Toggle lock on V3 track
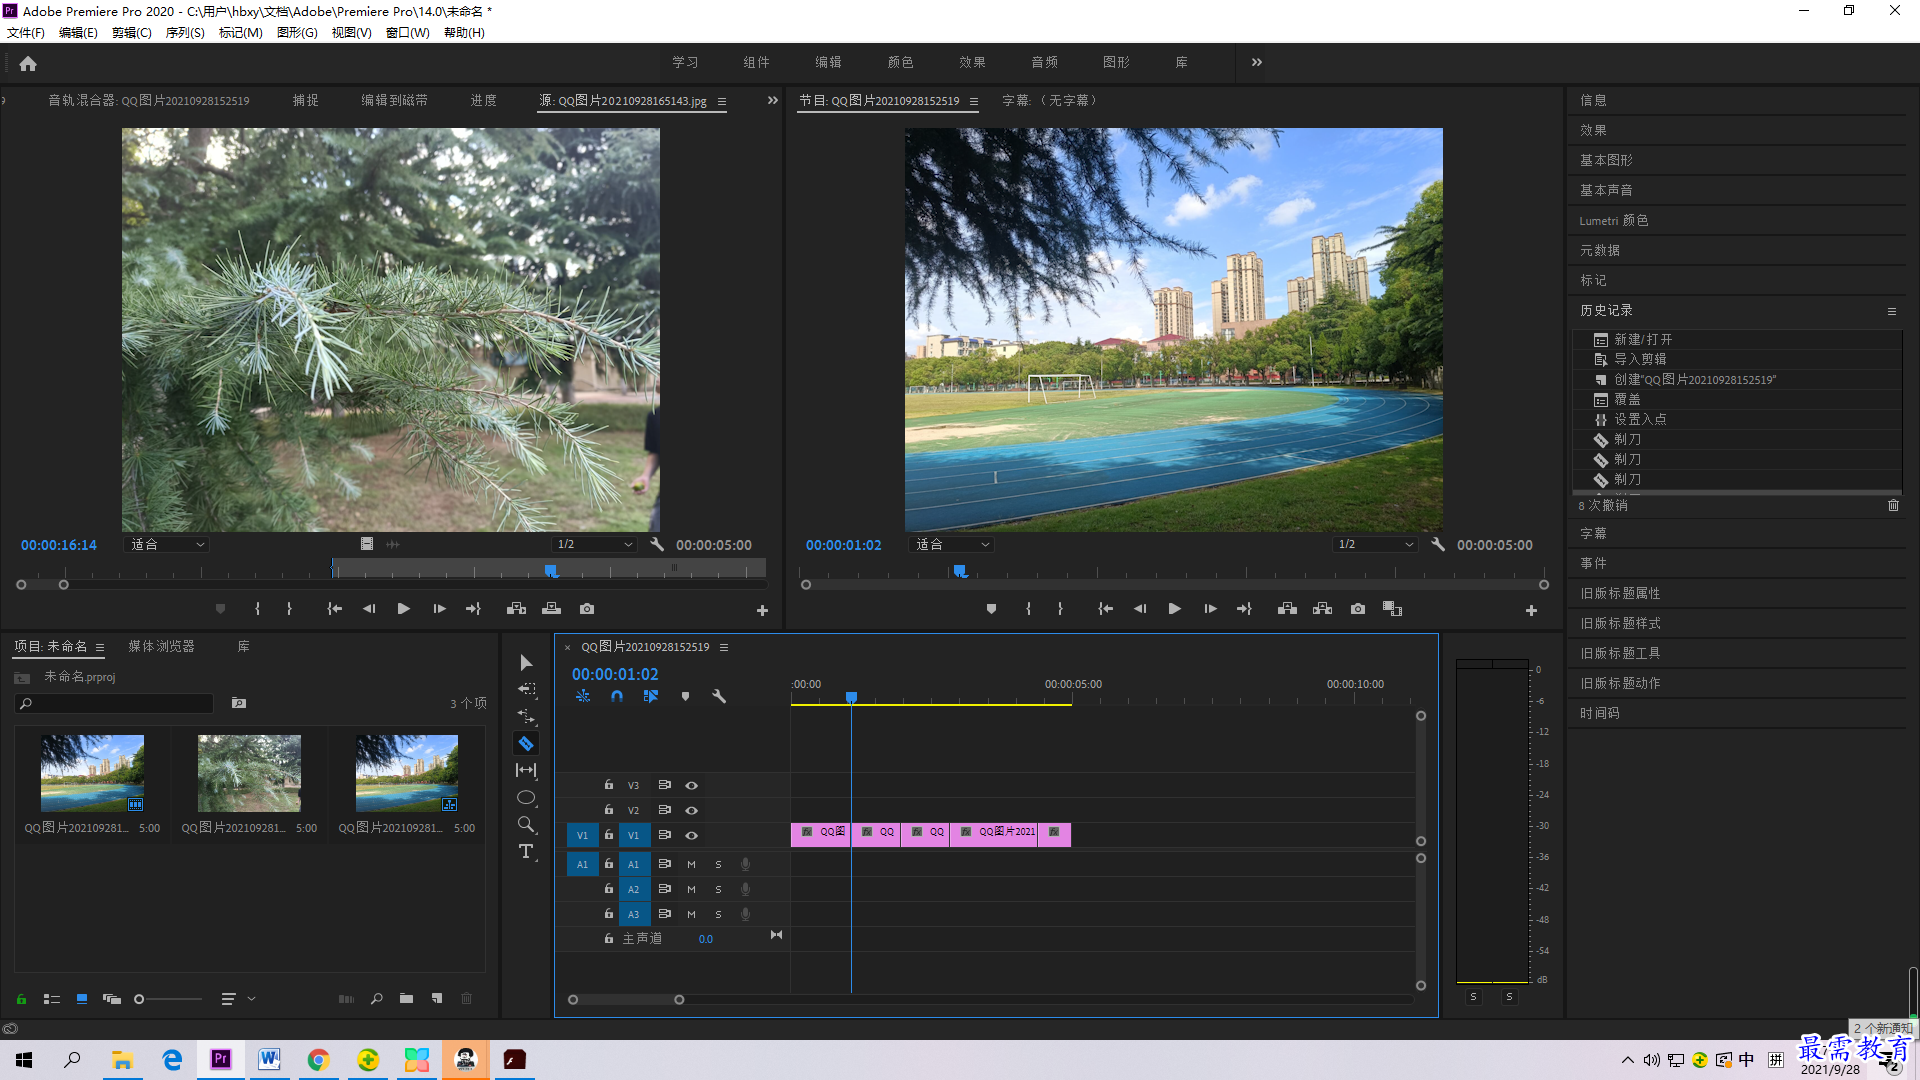The height and width of the screenshot is (1080, 1920). click(608, 785)
